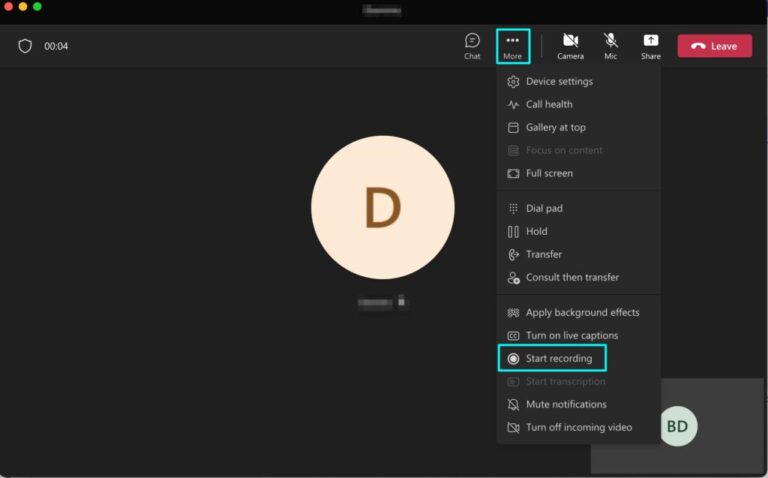Start recording the call

point(552,358)
